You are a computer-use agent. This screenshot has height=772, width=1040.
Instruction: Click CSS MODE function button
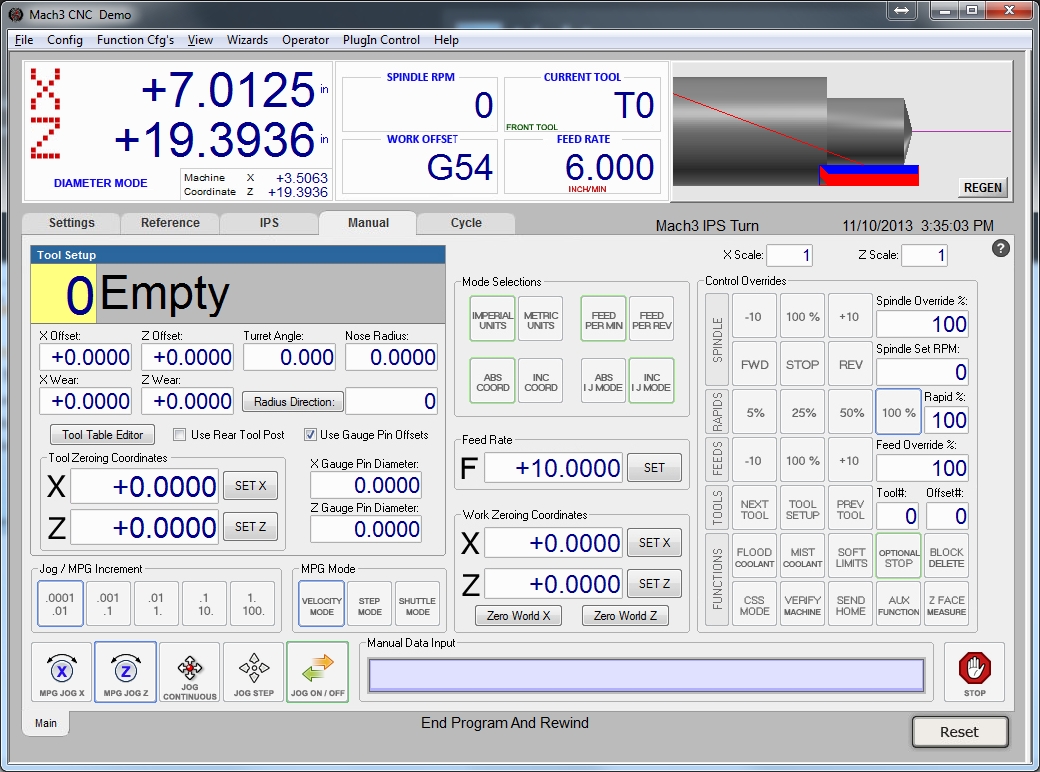755,605
